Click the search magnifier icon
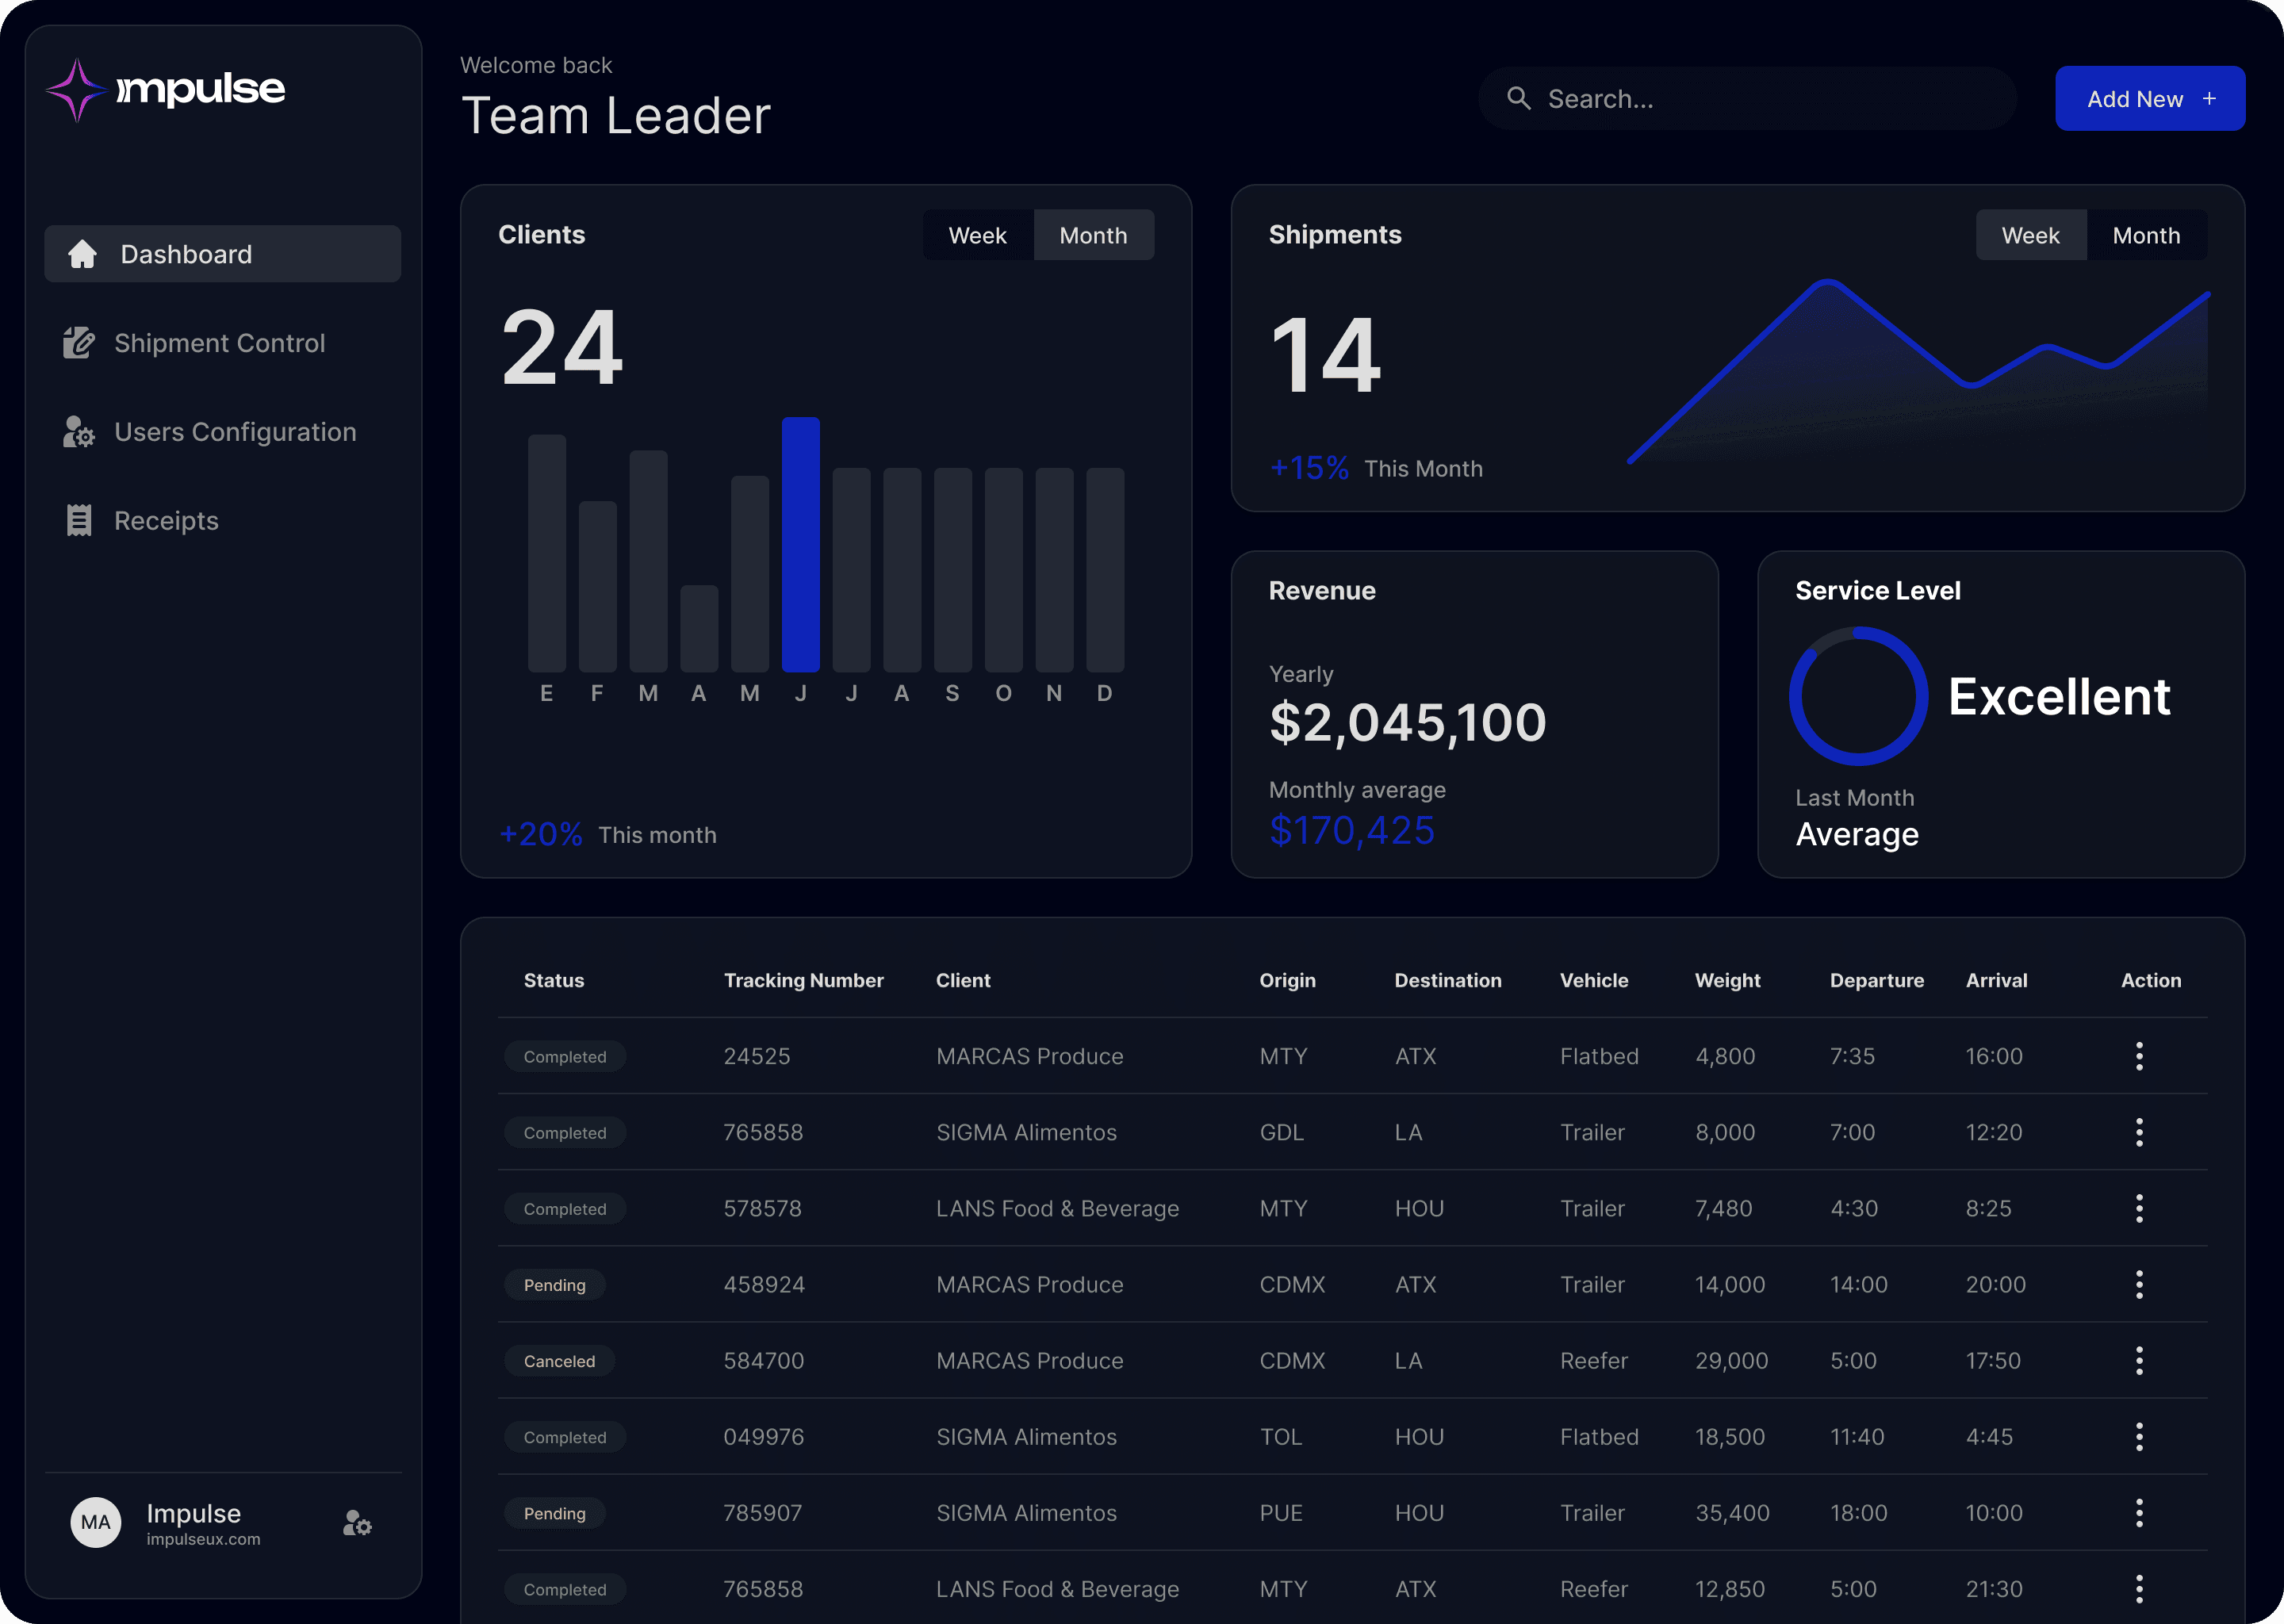The height and width of the screenshot is (1624, 2284). click(x=1519, y=98)
